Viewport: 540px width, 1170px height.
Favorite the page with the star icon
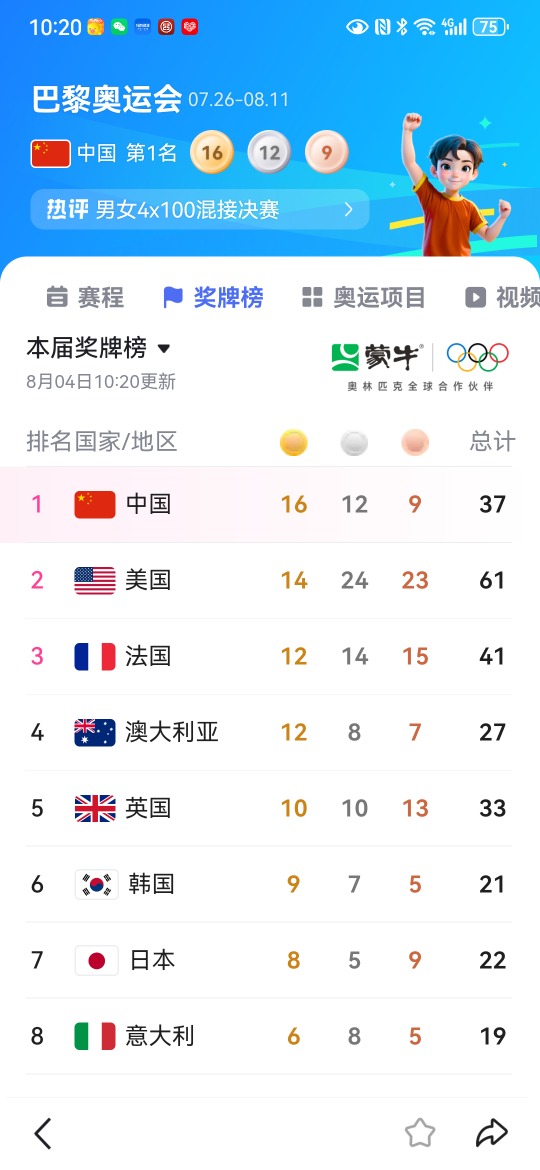(420, 1133)
